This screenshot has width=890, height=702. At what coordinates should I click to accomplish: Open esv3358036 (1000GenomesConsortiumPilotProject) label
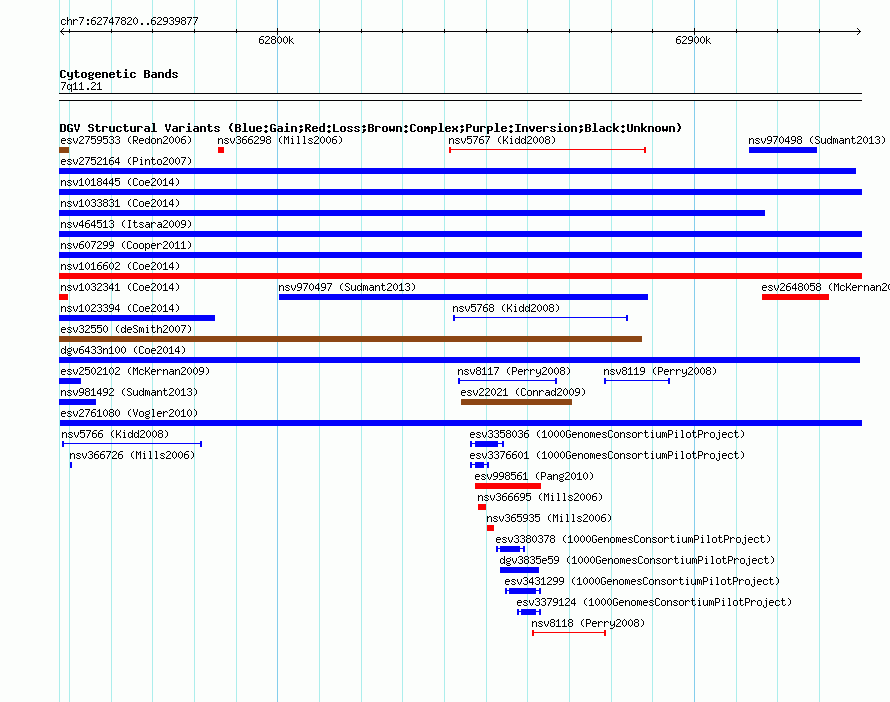click(607, 434)
